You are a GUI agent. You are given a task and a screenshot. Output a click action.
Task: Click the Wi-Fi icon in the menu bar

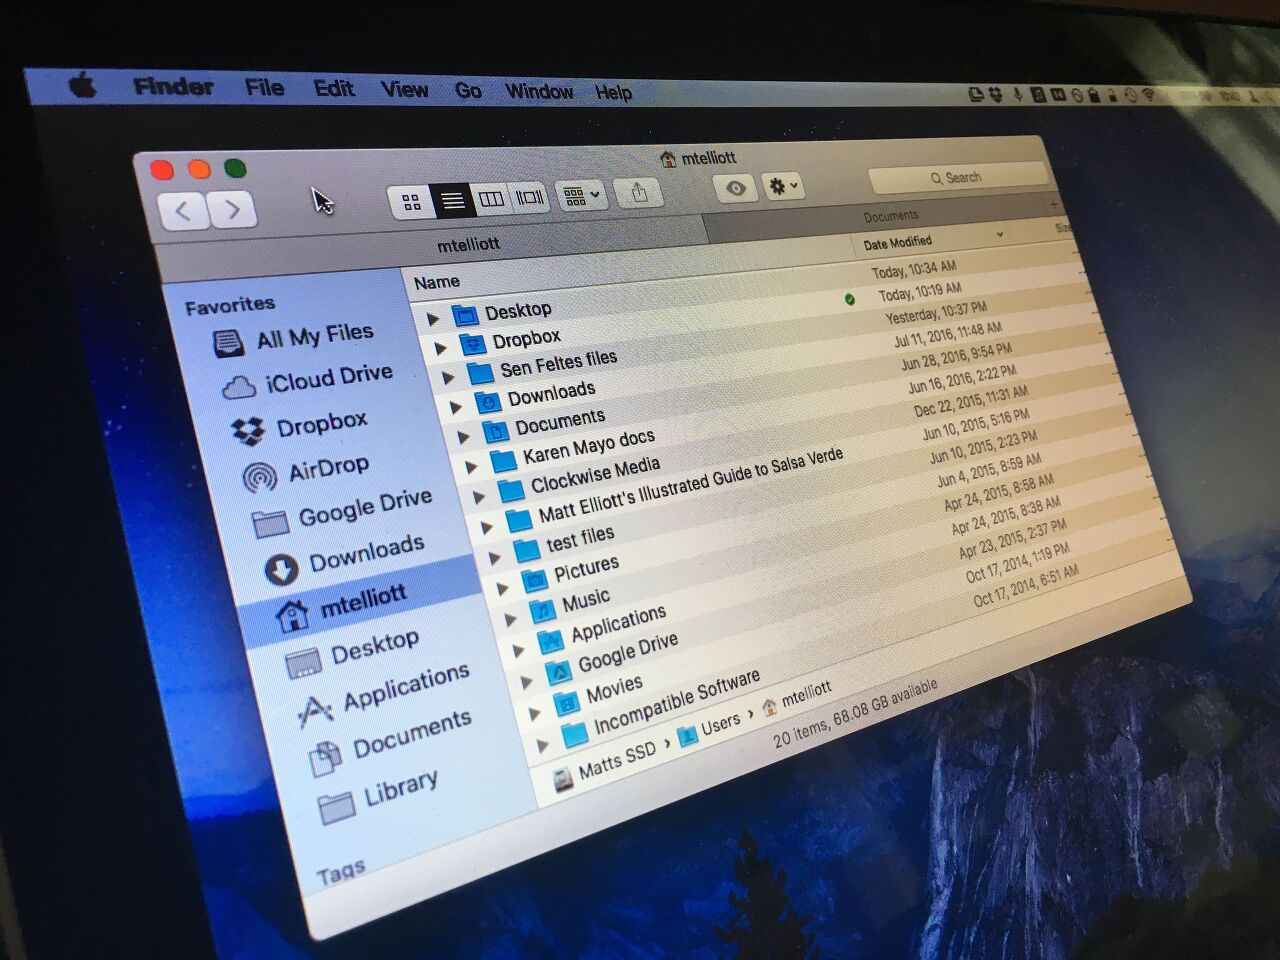[1149, 95]
